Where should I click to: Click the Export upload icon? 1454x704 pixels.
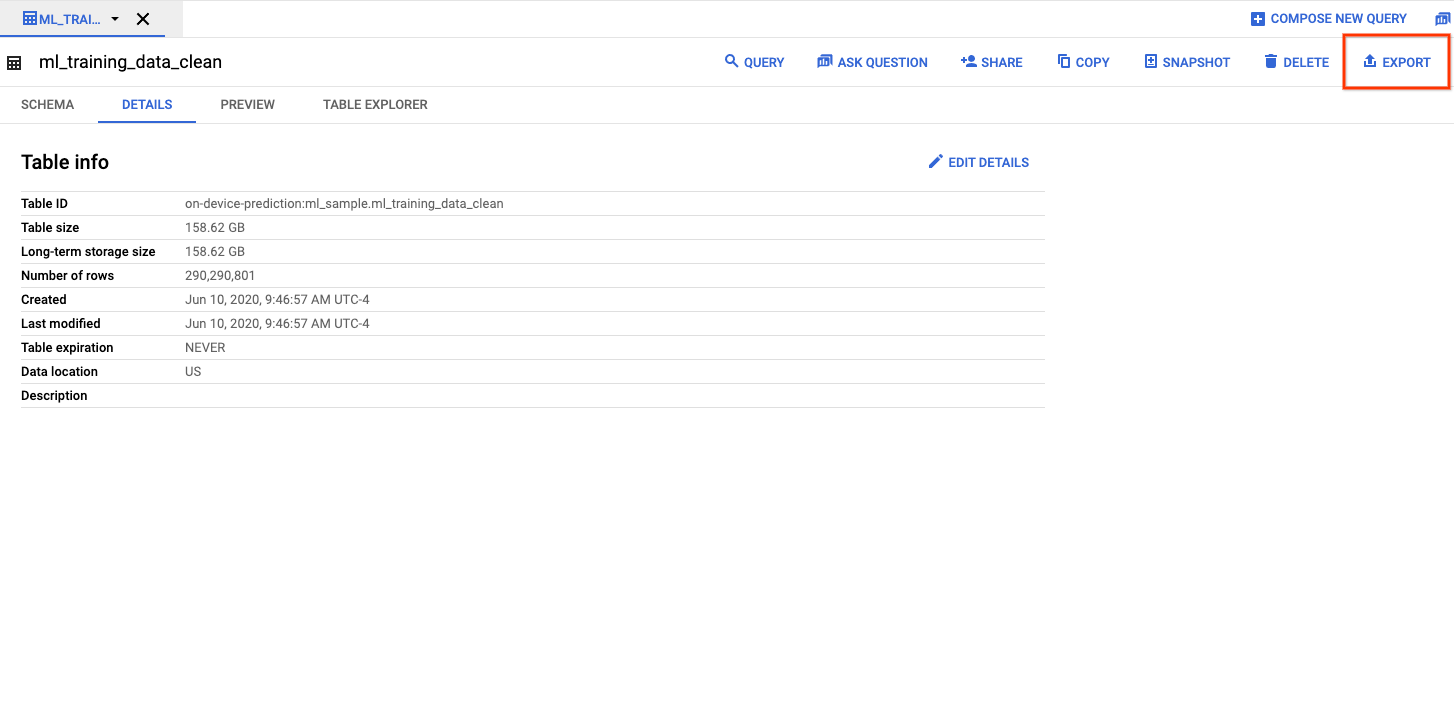click(x=1370, y=62)
